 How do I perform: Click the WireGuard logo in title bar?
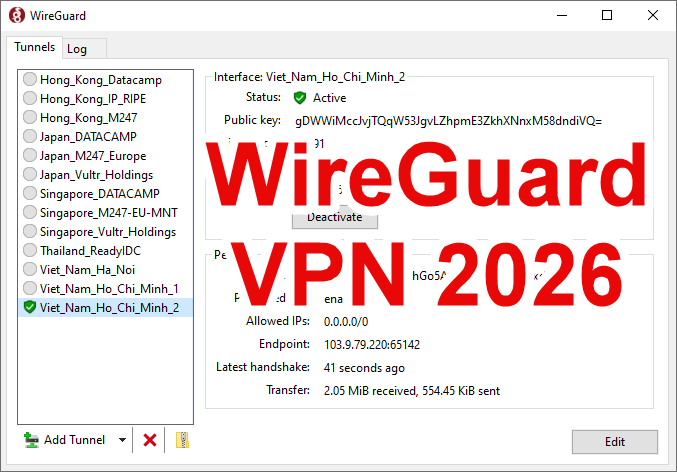pyautogui.click(x=17, y=16)
